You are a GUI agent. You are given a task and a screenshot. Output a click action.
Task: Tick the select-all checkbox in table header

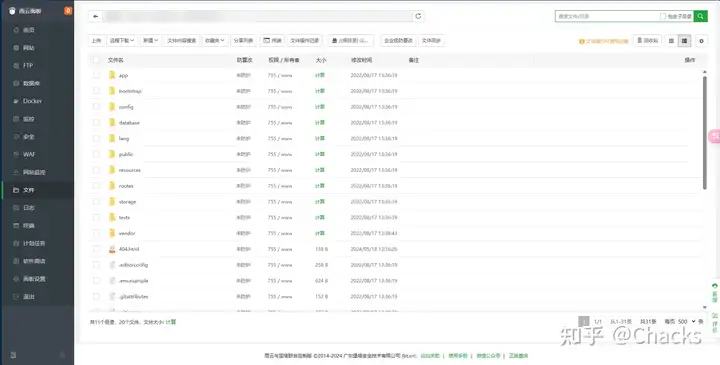pyautogui.click(x=96, y=60)
